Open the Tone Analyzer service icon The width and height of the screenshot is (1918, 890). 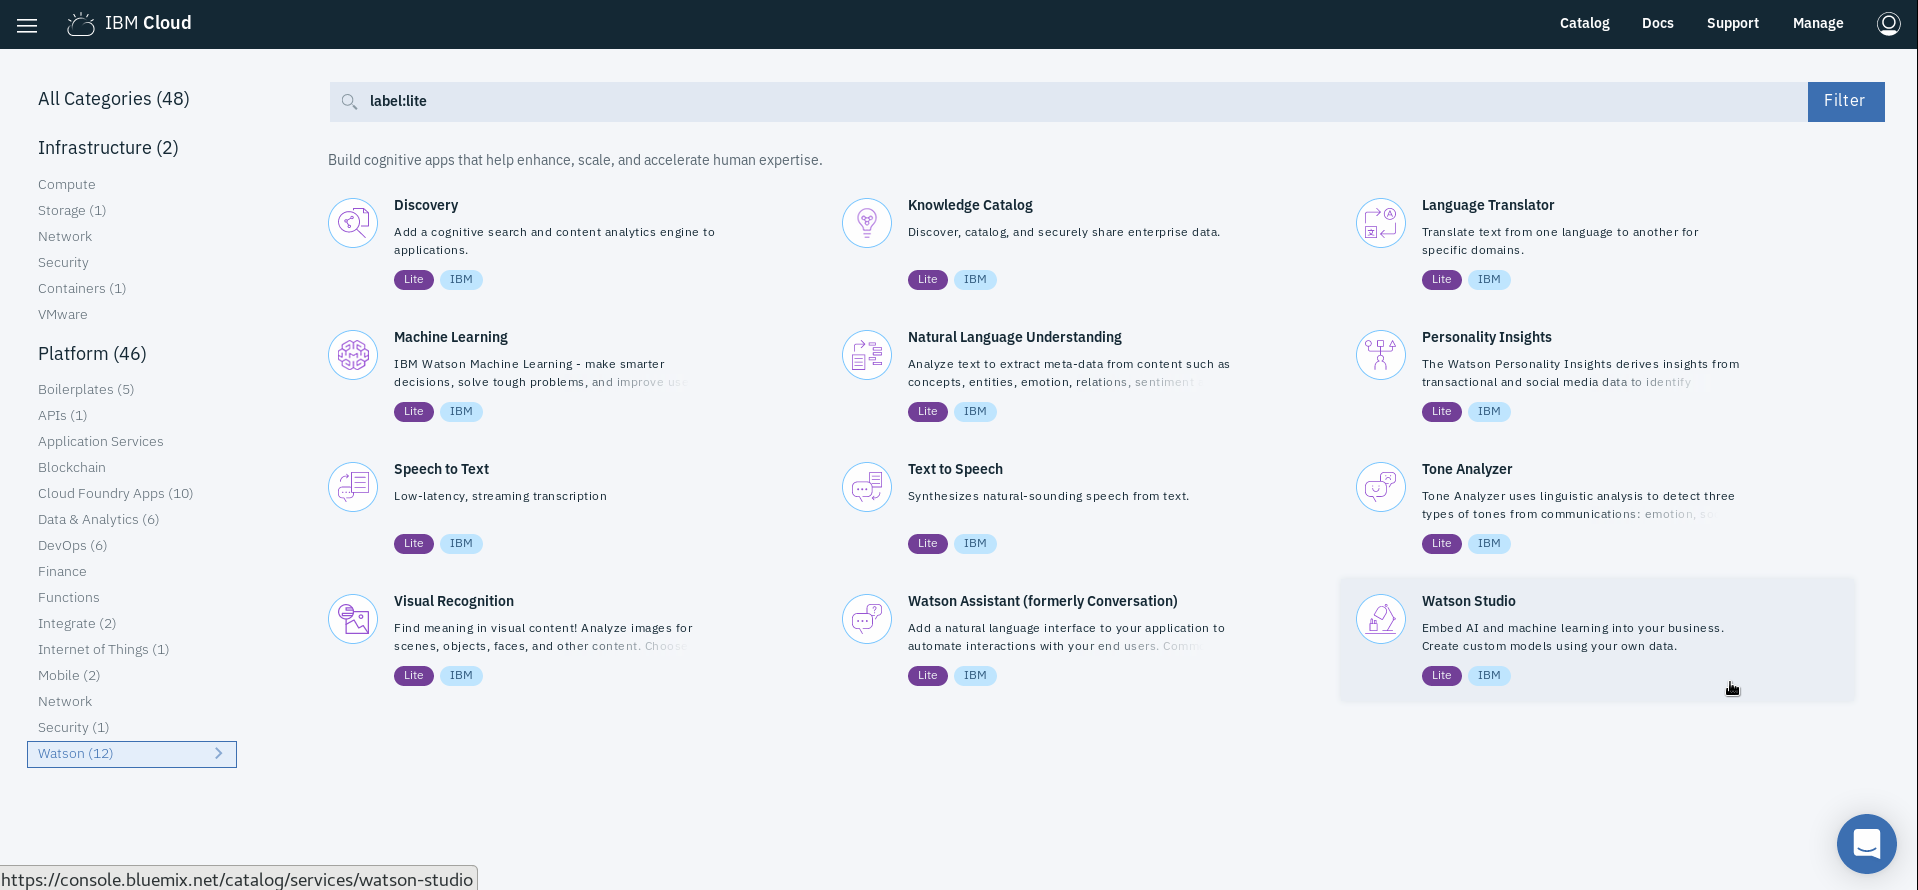pyautogui.click(x=1381, y=487)
